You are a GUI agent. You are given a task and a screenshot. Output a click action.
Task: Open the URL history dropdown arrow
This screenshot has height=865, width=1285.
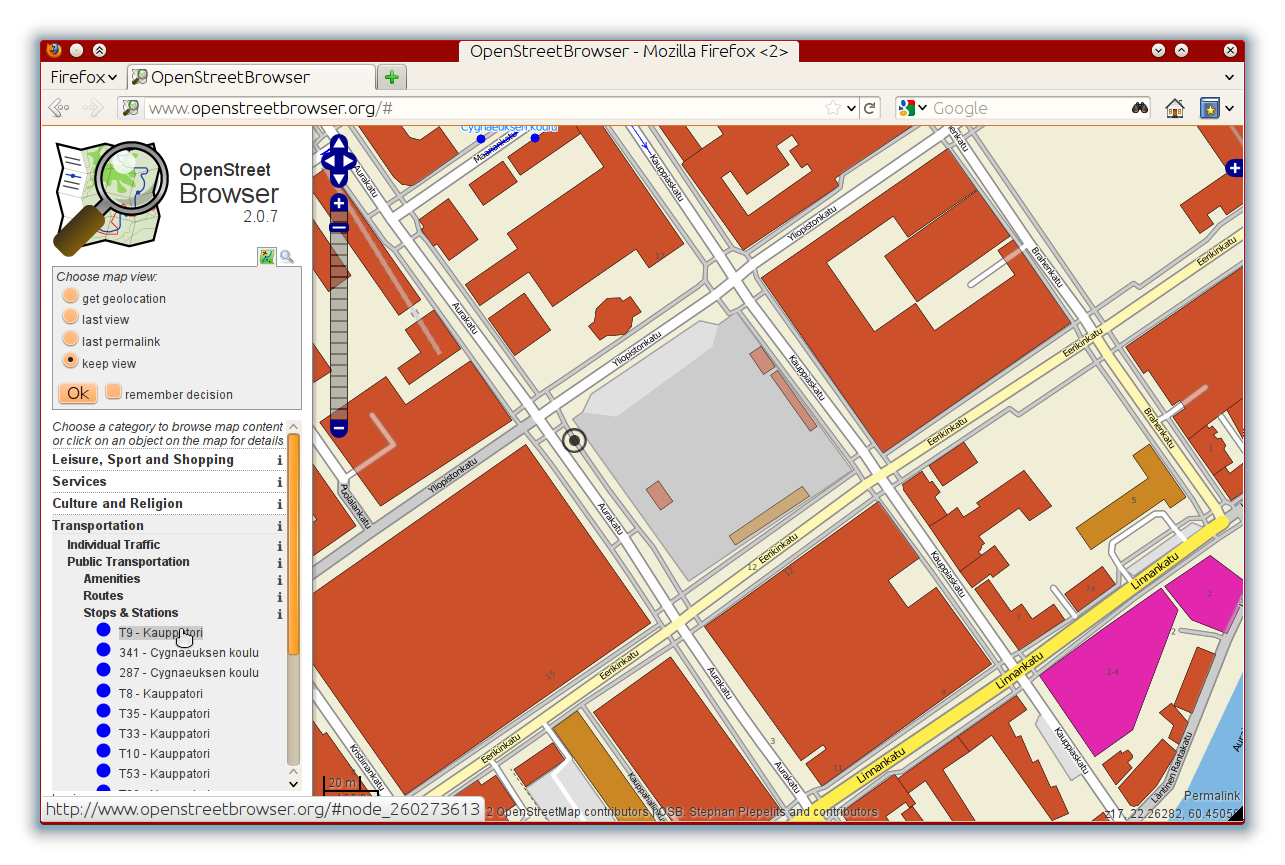852,108
